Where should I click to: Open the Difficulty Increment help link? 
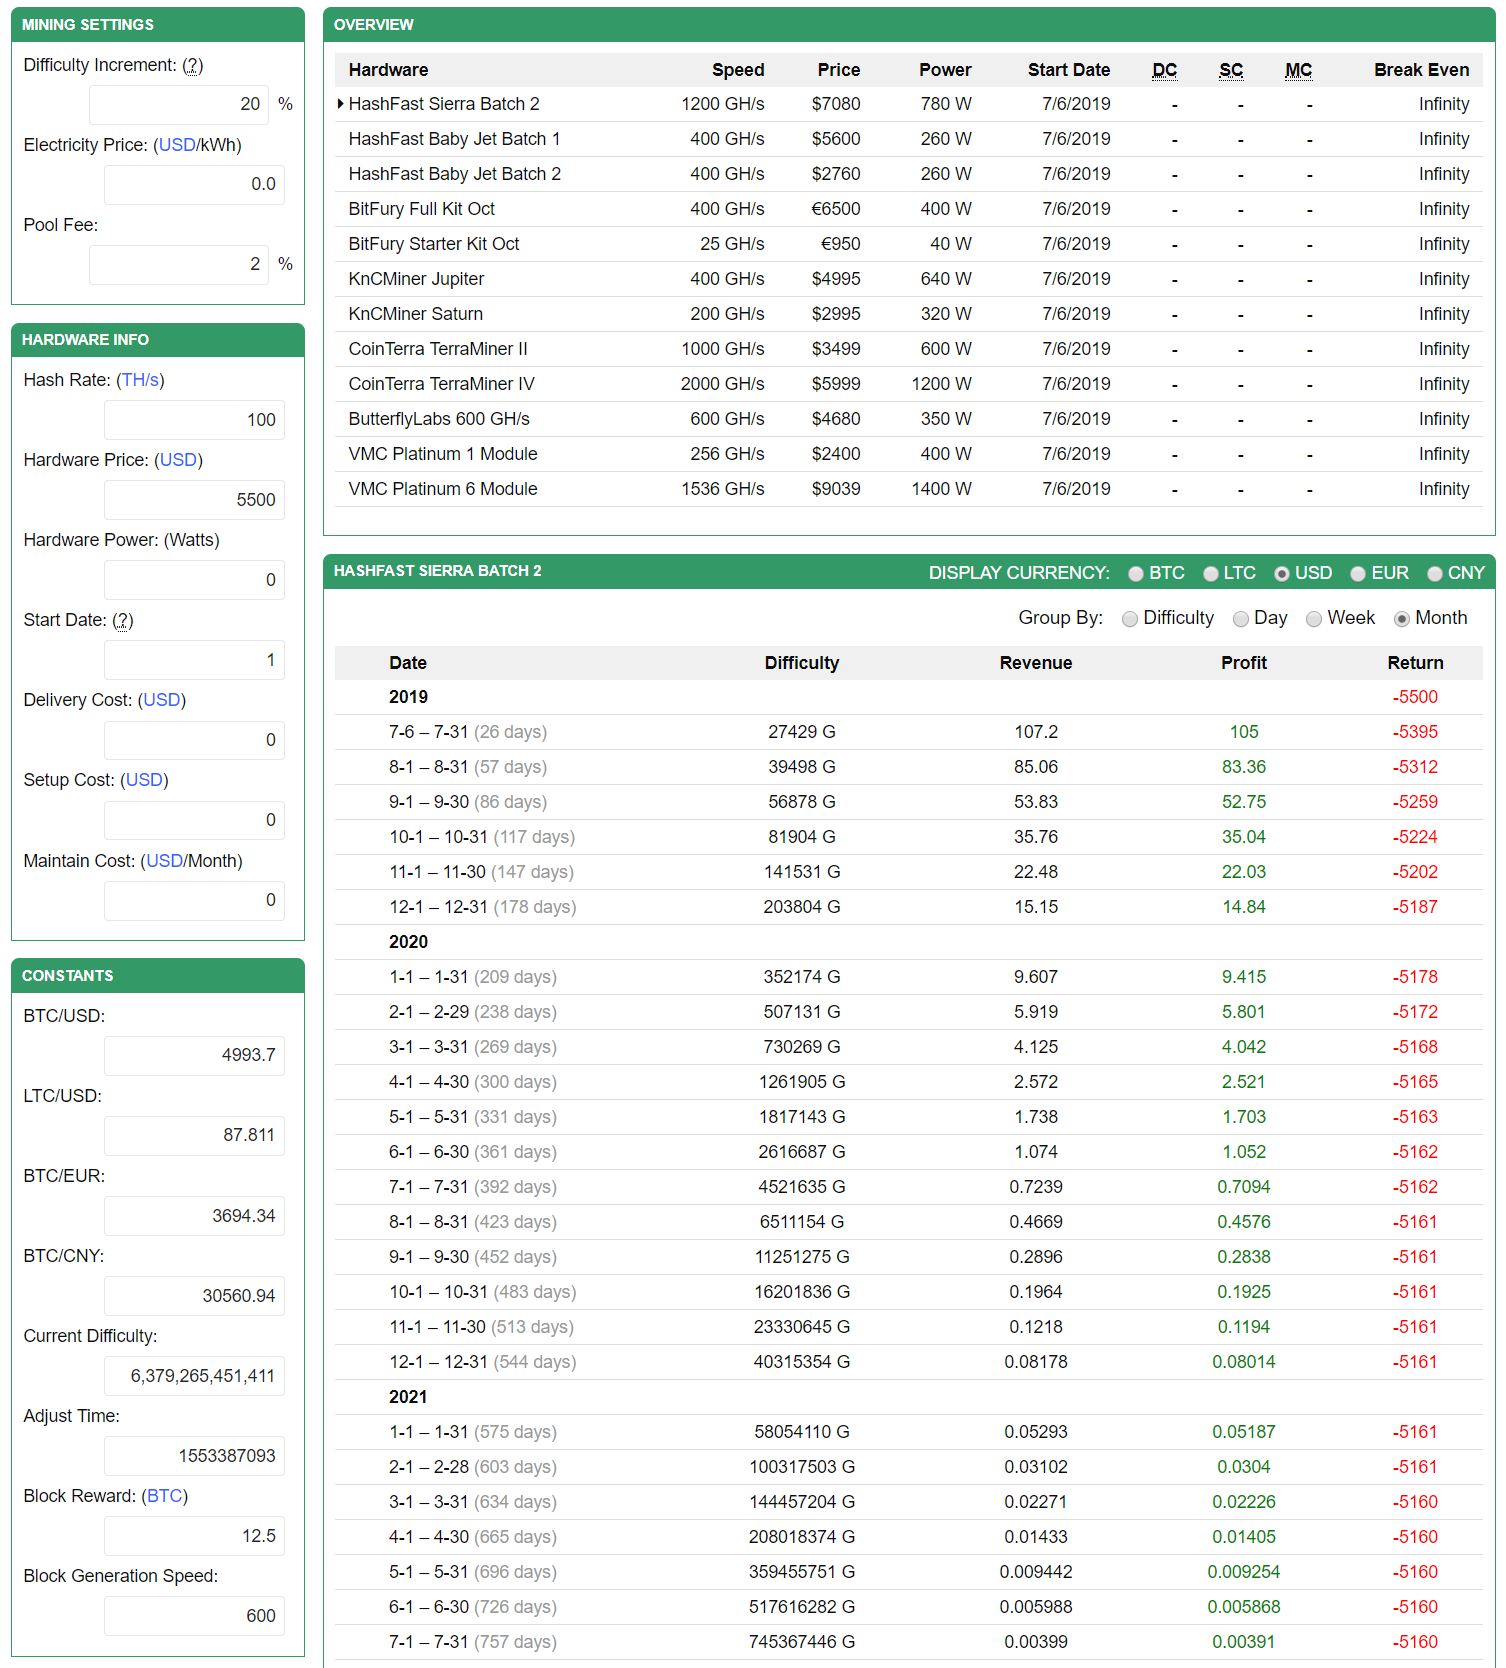click(x=193, y=65)
